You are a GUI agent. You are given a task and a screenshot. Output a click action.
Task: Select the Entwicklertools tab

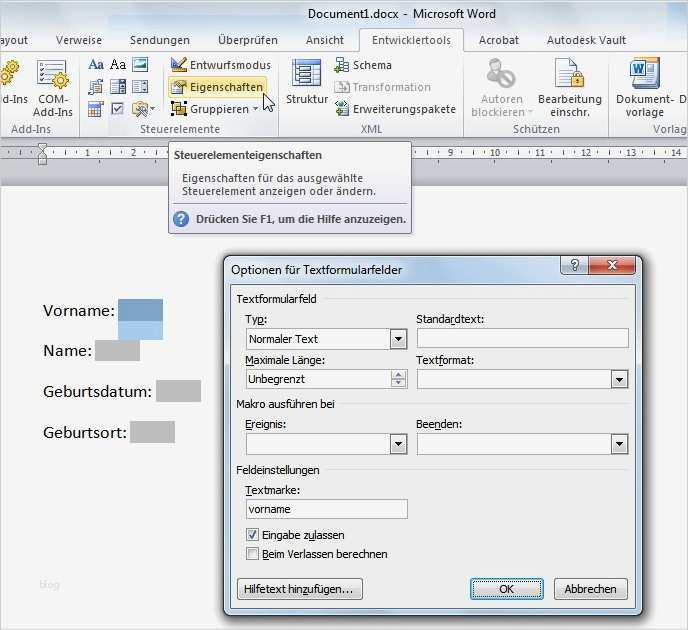click(411, 40)
